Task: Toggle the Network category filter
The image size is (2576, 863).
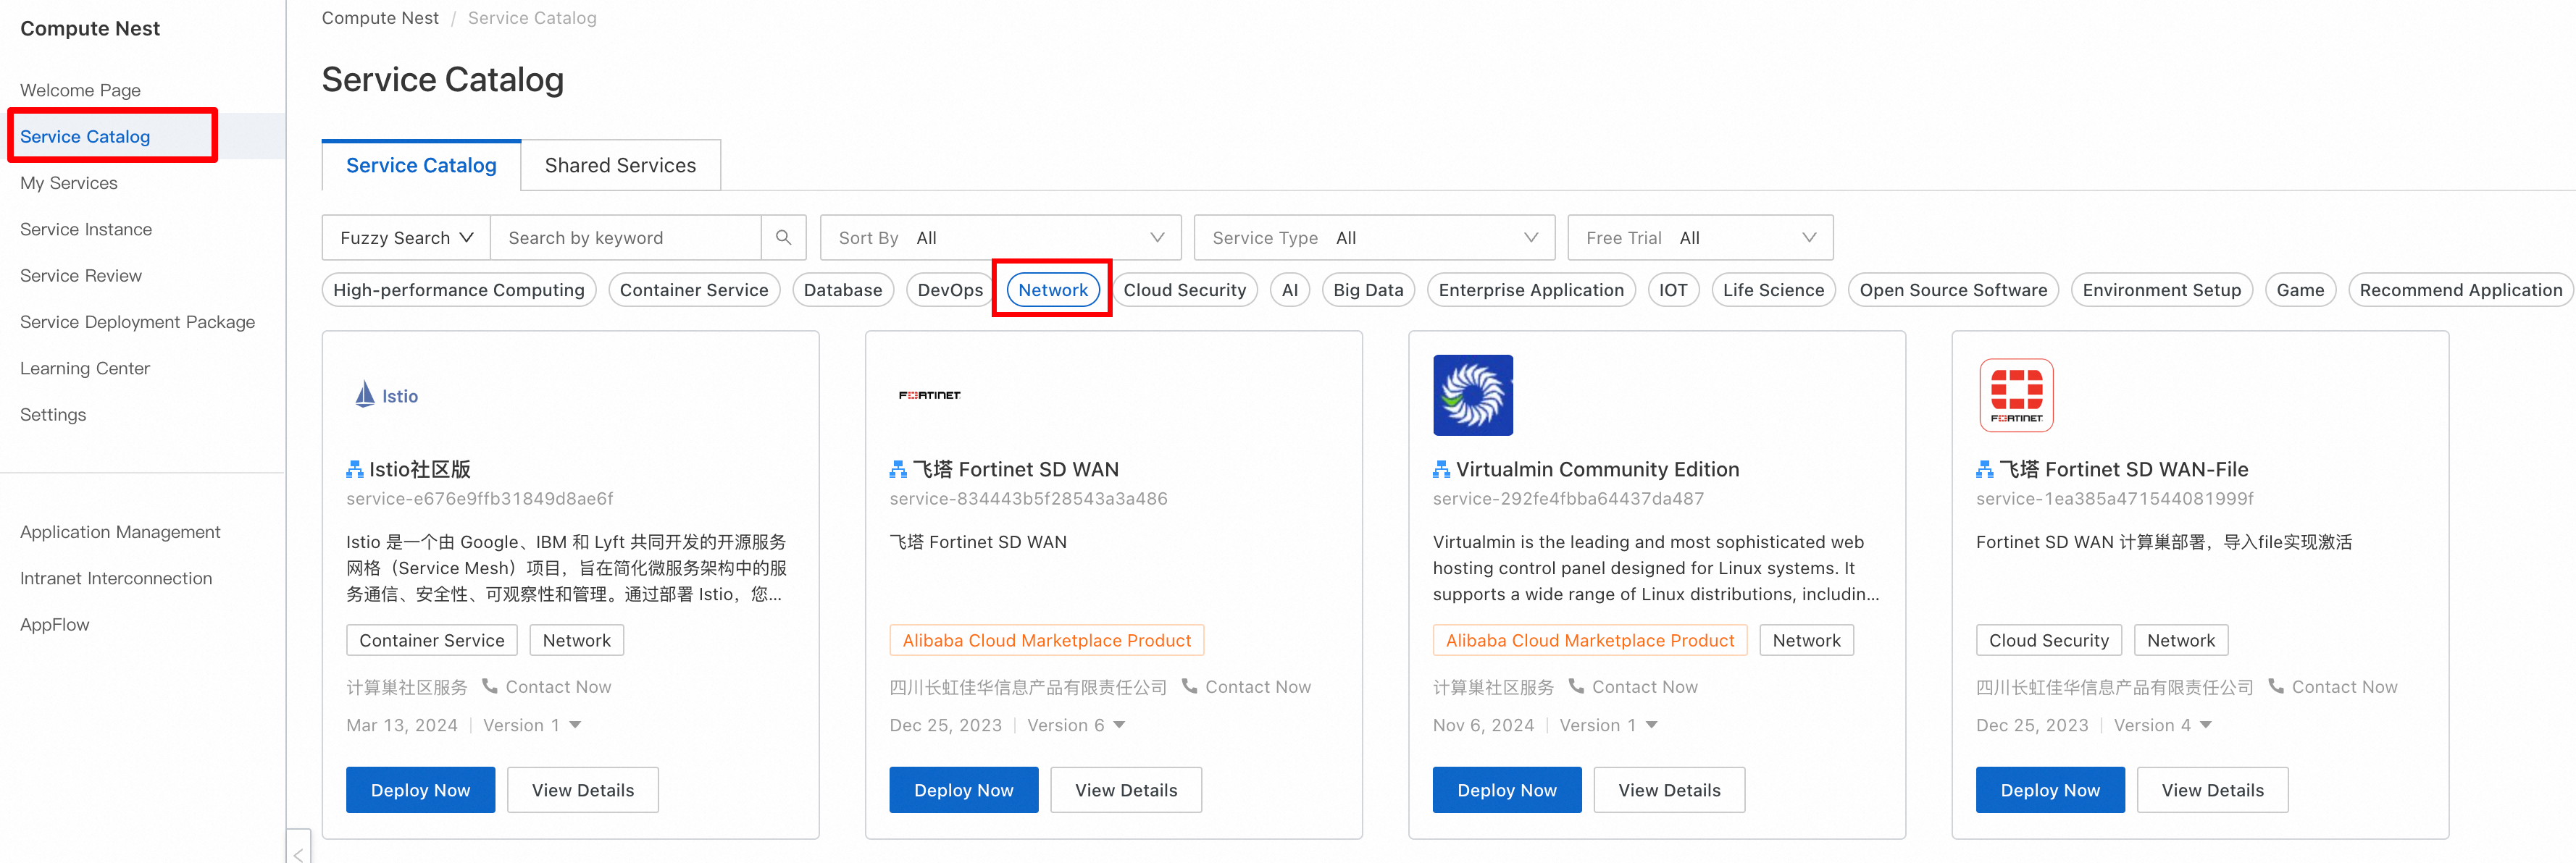Action: click(x=1052, y=289)
